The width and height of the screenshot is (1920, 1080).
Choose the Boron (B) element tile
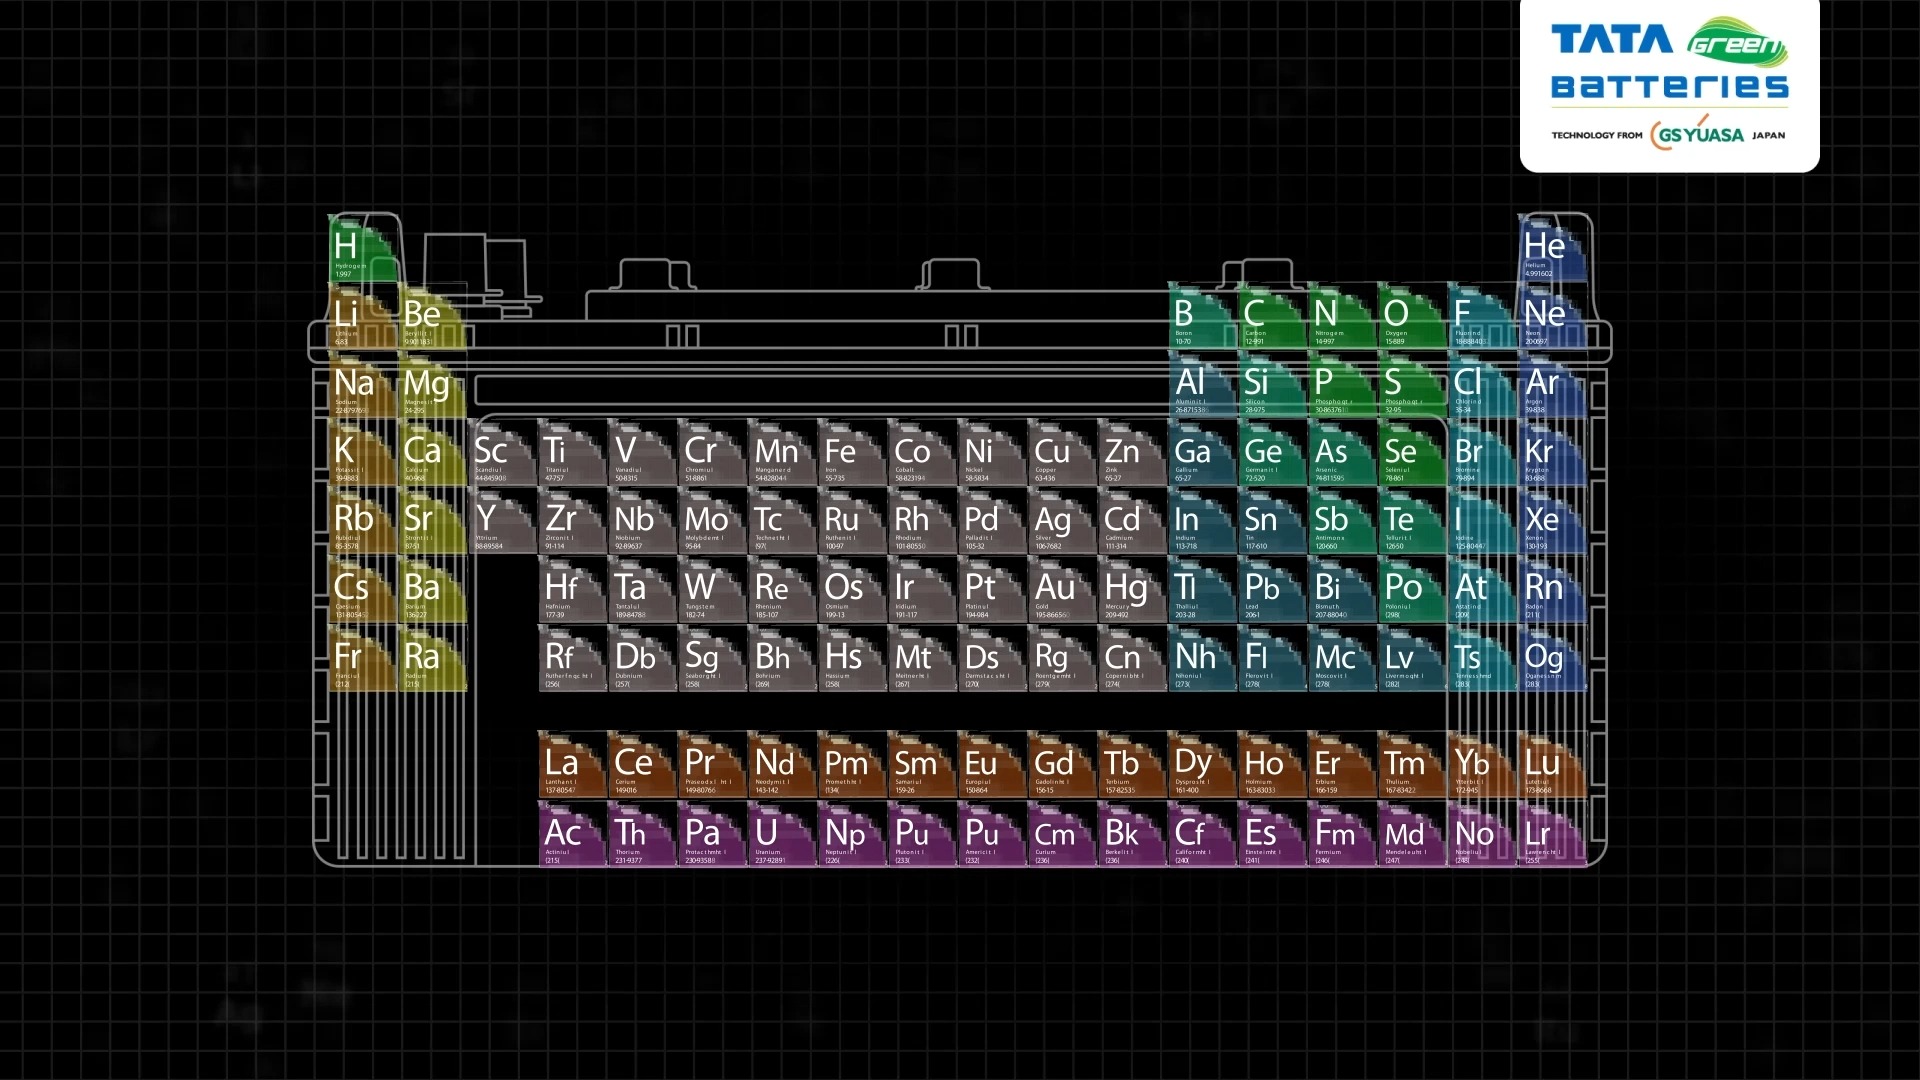pyautogui.click(x=1202, y=316)
